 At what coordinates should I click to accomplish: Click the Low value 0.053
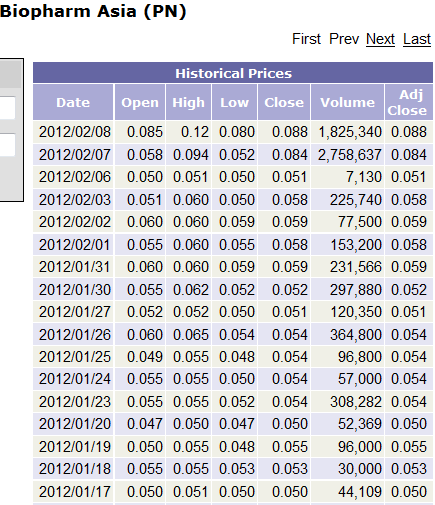tap(237, 469)
